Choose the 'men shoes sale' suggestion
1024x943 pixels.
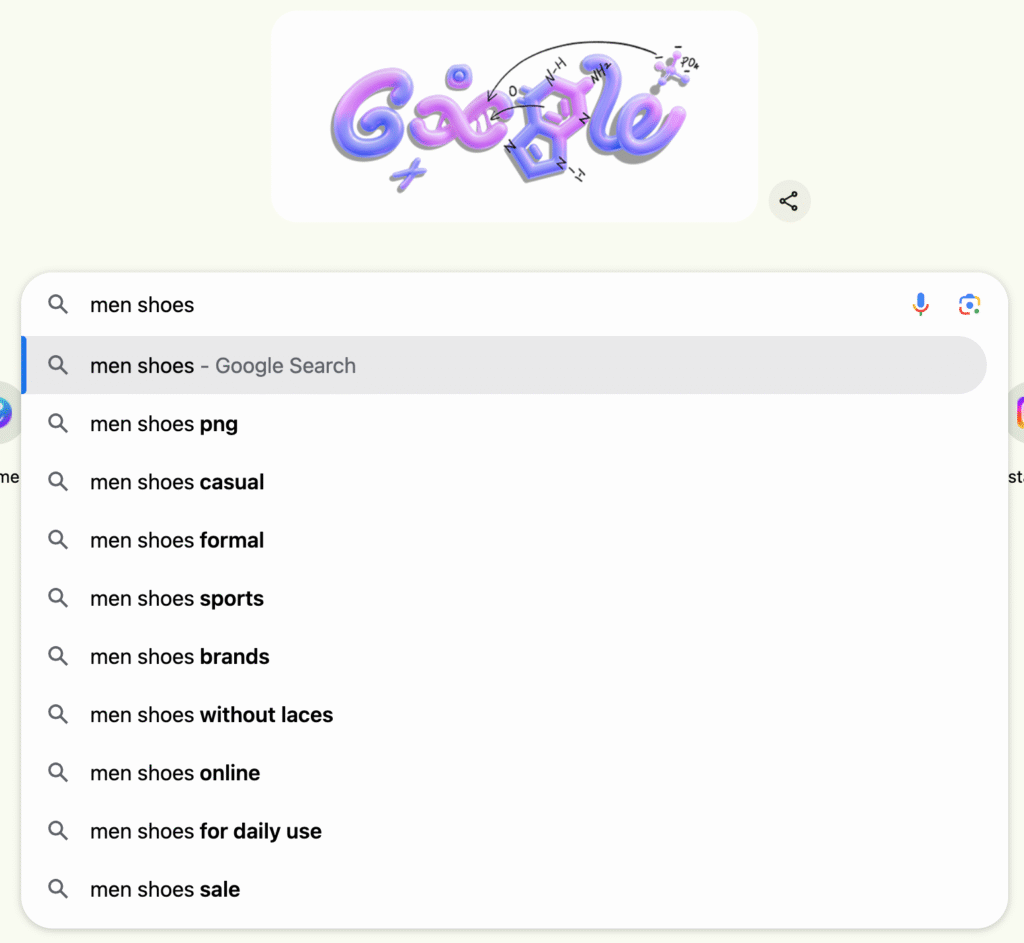pyautogui.click(x=164, y=889)
